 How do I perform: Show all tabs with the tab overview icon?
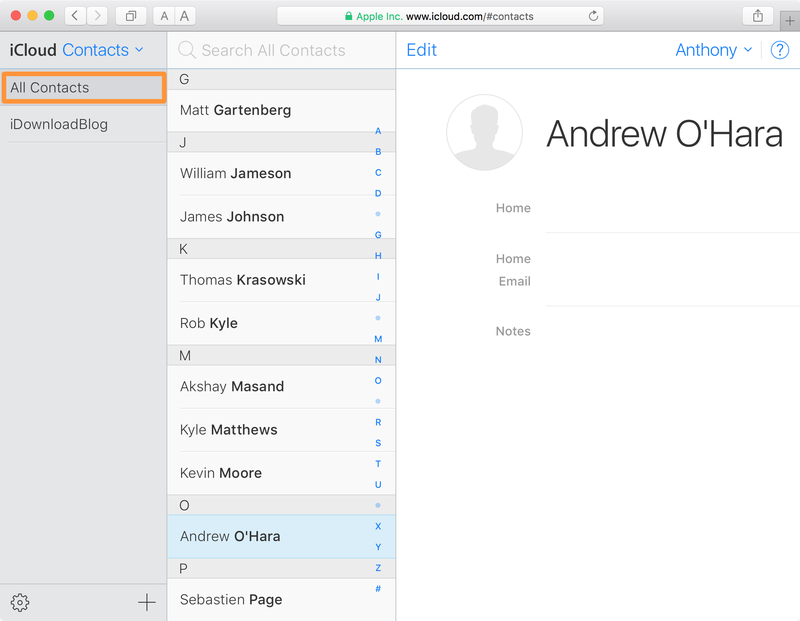point(131,16)
